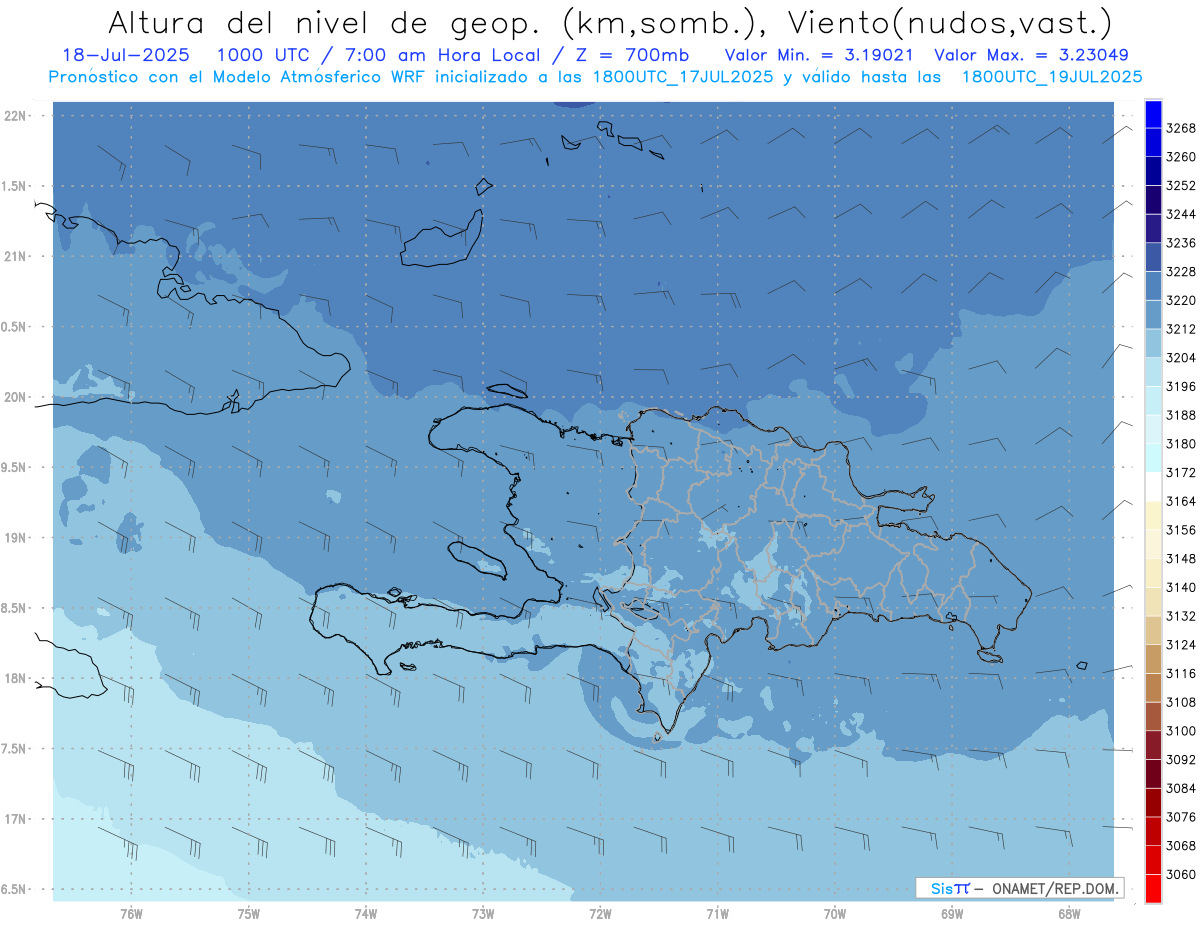This screenshot has width=1200, height=927.
Task: Click 'Valor Max. = 3.23049' text
Action: coord(1031,55)
